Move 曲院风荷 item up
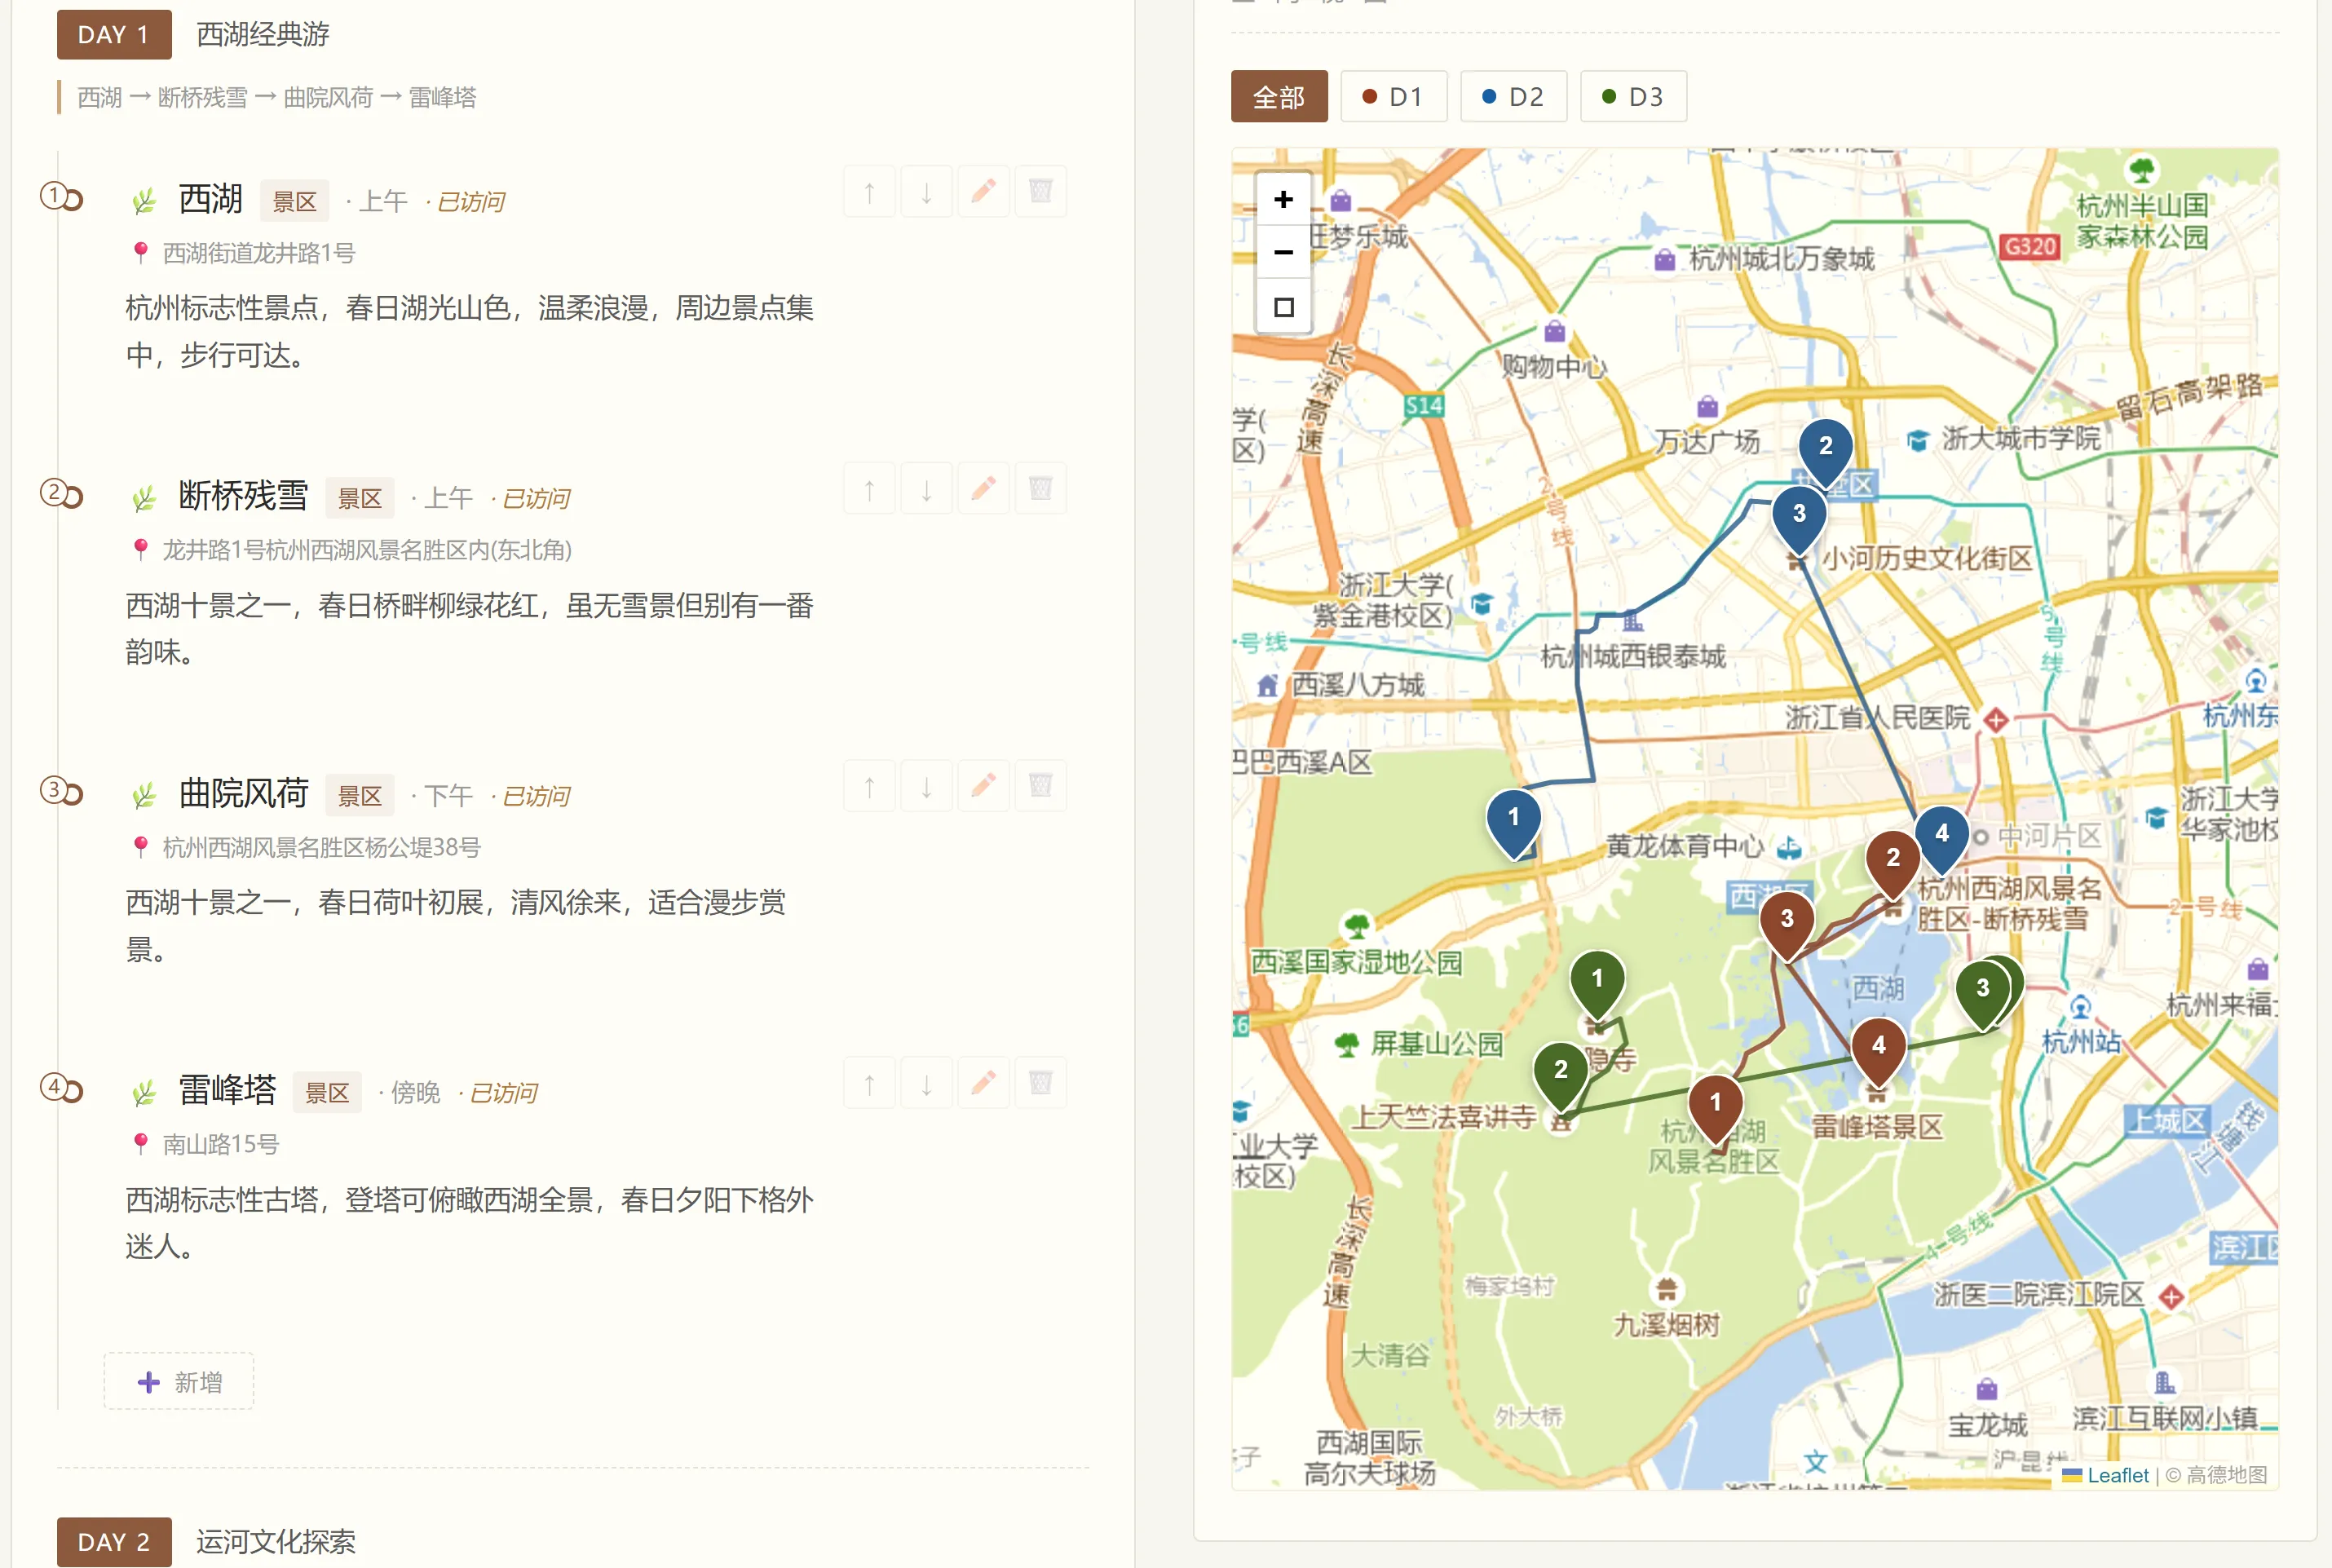This screenshot has height=1568, width=2332. pyautogui.click(x=869, y=786)
